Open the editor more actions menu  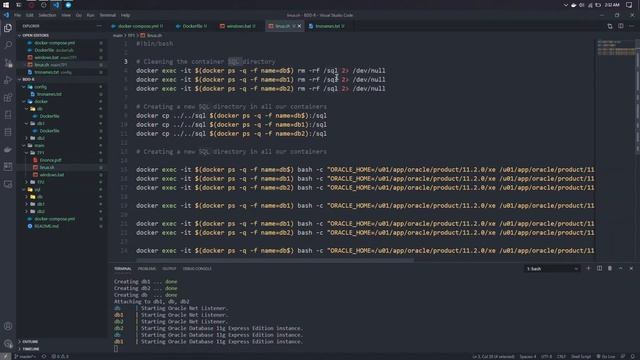(631, 26)
